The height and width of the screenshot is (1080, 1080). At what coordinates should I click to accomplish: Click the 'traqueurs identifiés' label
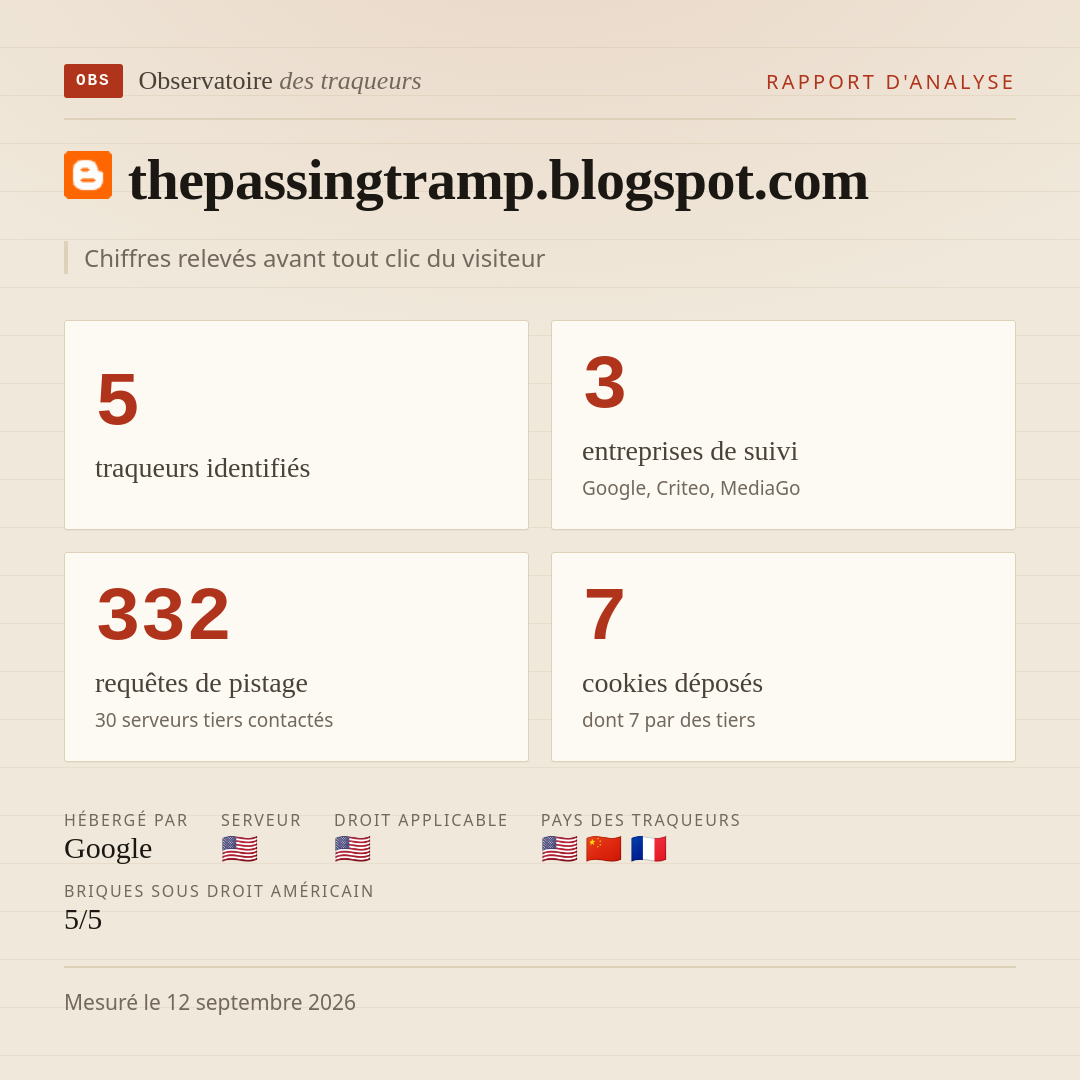tap(202, 468)
